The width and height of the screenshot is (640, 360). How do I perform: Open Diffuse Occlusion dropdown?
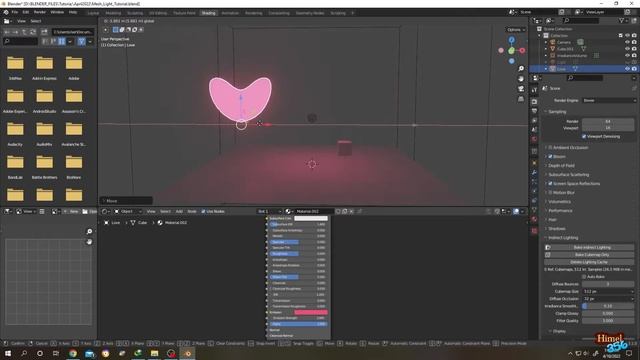point(608,299)
